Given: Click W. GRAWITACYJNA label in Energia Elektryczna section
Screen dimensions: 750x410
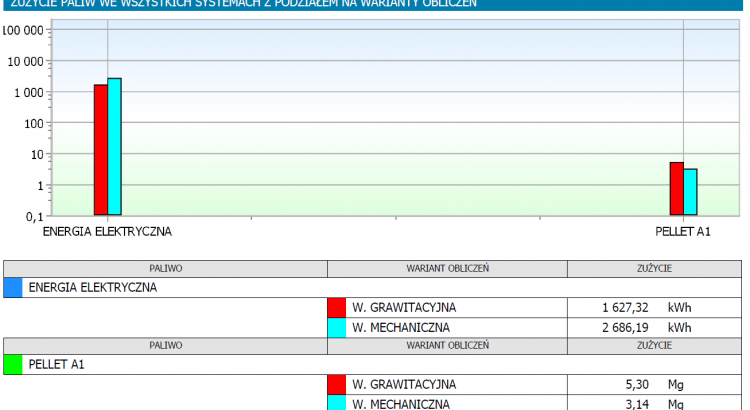Looking at the screenshot, I should 404,308.
